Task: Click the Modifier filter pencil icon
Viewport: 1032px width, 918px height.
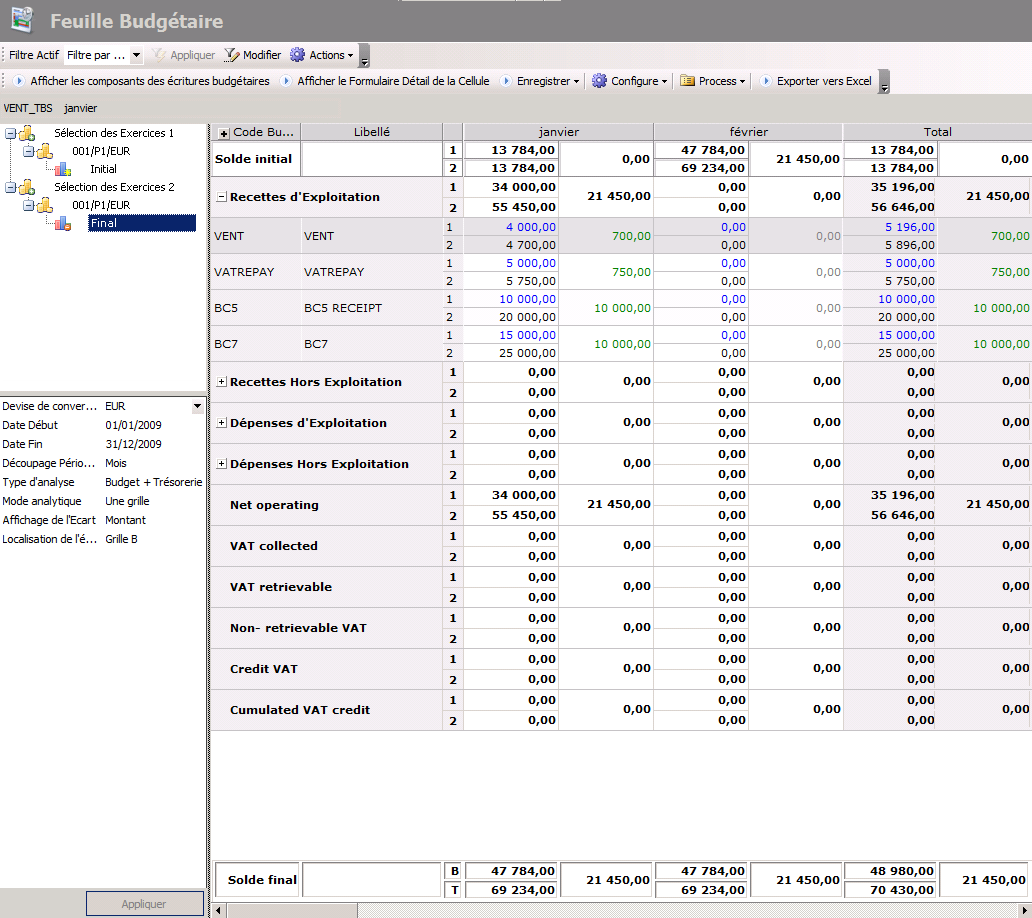Action: (x=232, y=55)
